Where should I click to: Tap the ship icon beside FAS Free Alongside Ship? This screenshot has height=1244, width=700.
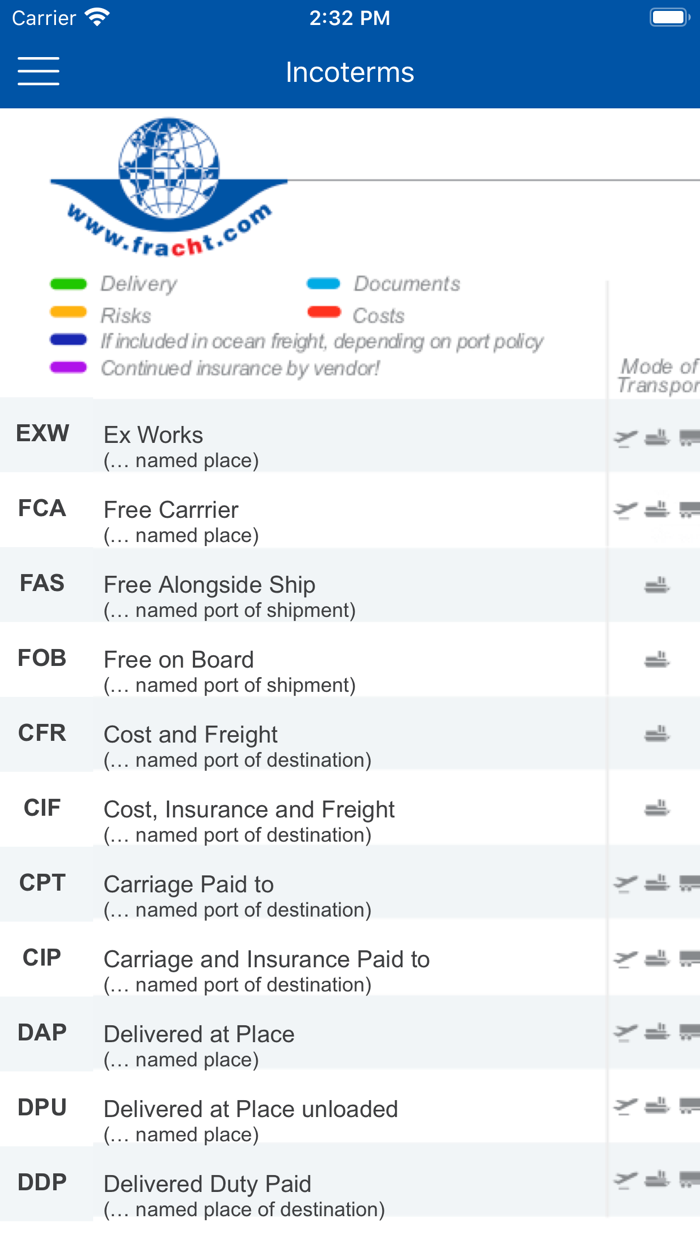click(x=657, y=586)
